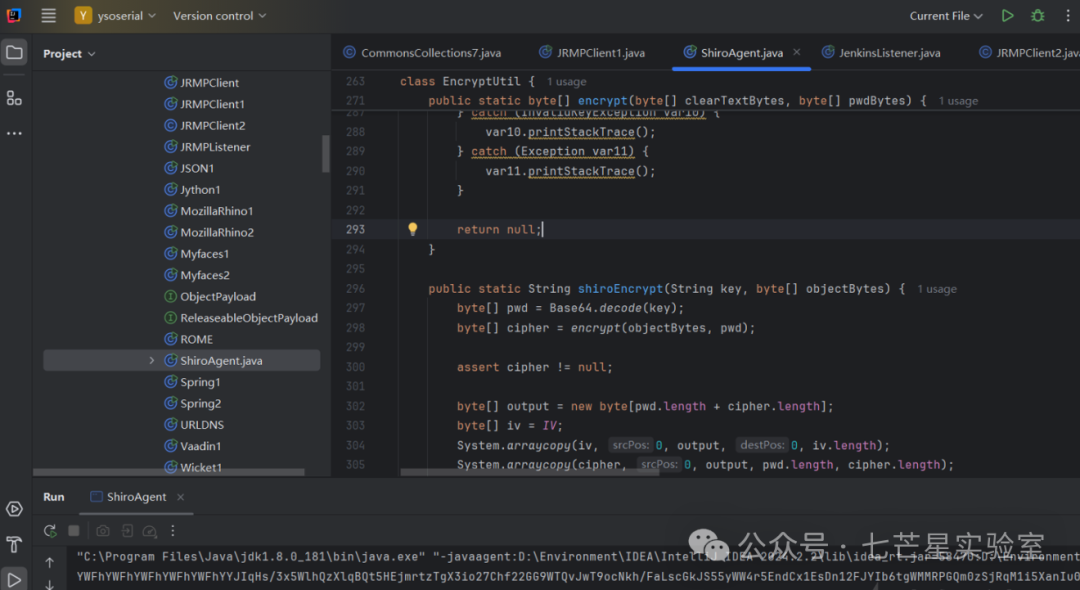Select the Run tool window label
The height and width of the screenshot is (590, 1080).
pos(54,496)
